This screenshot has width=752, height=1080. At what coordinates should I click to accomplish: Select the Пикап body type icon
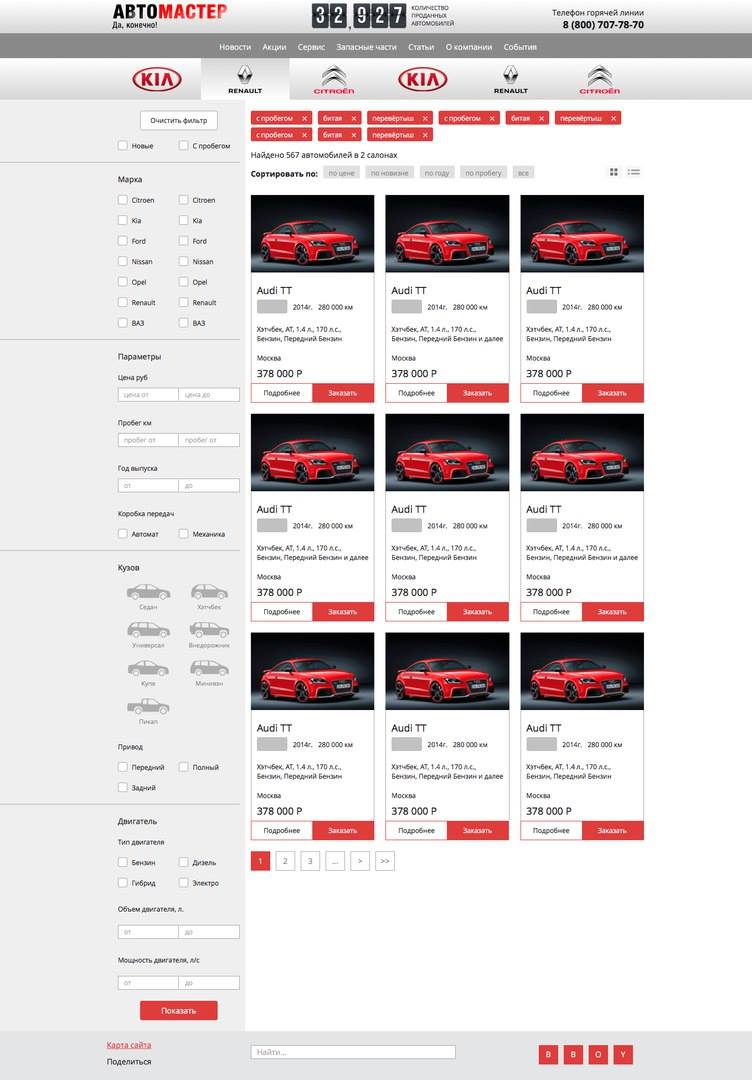tap(148, 706)
